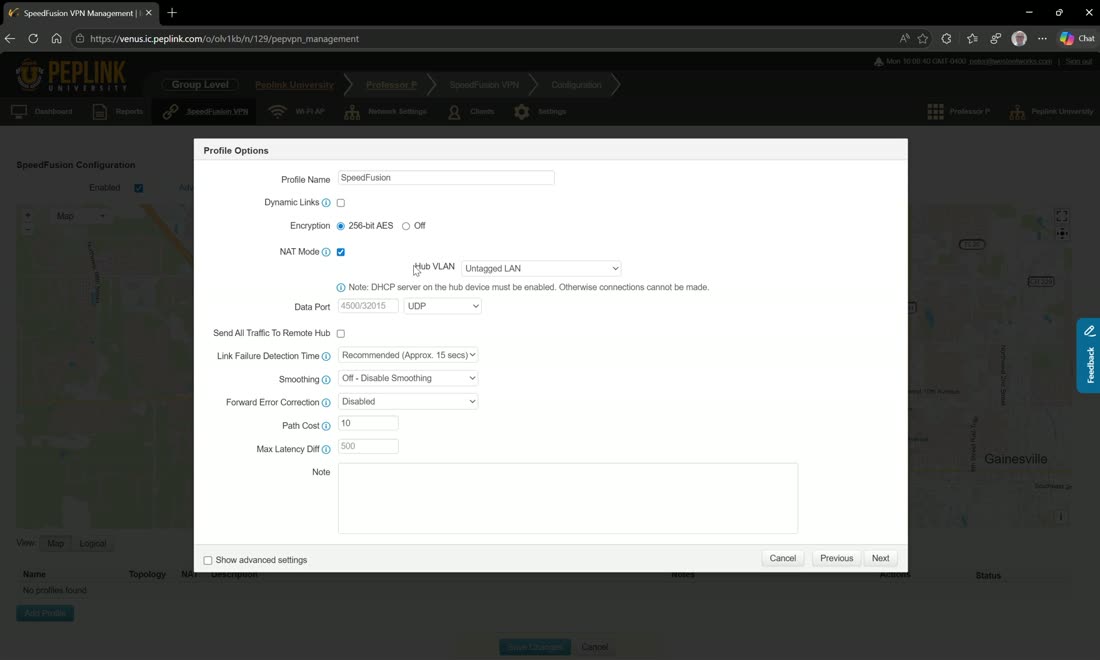
Task: Click the Profile Name text field
Action: point(446,177)
